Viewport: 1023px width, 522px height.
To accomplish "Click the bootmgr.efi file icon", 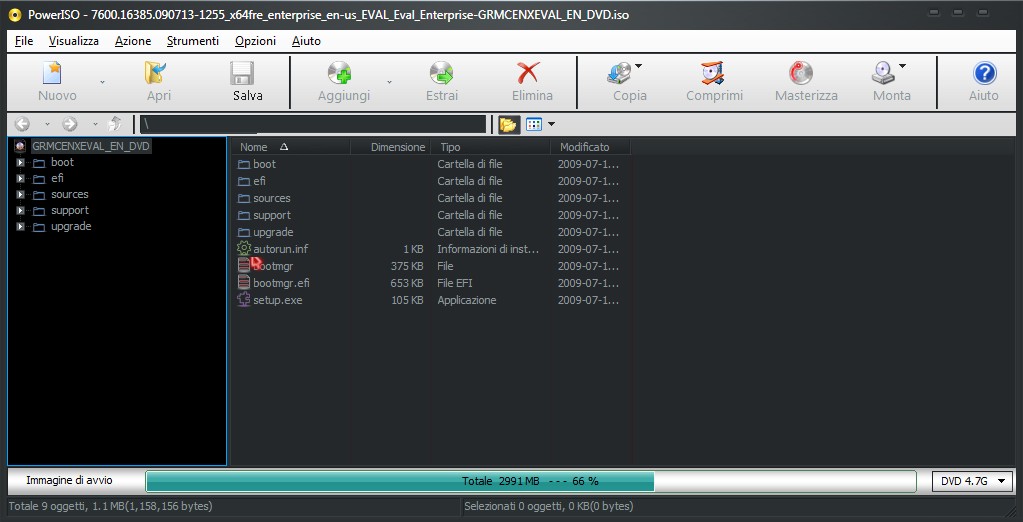I will point(244,283).
